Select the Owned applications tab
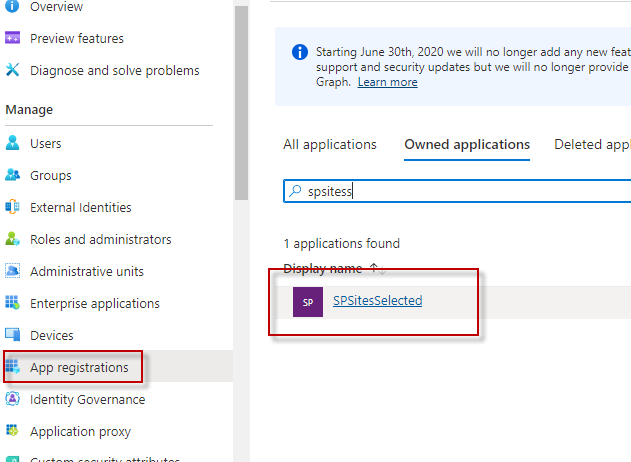The width and height of the screenshot is (631, 462). tap(467, 144)
